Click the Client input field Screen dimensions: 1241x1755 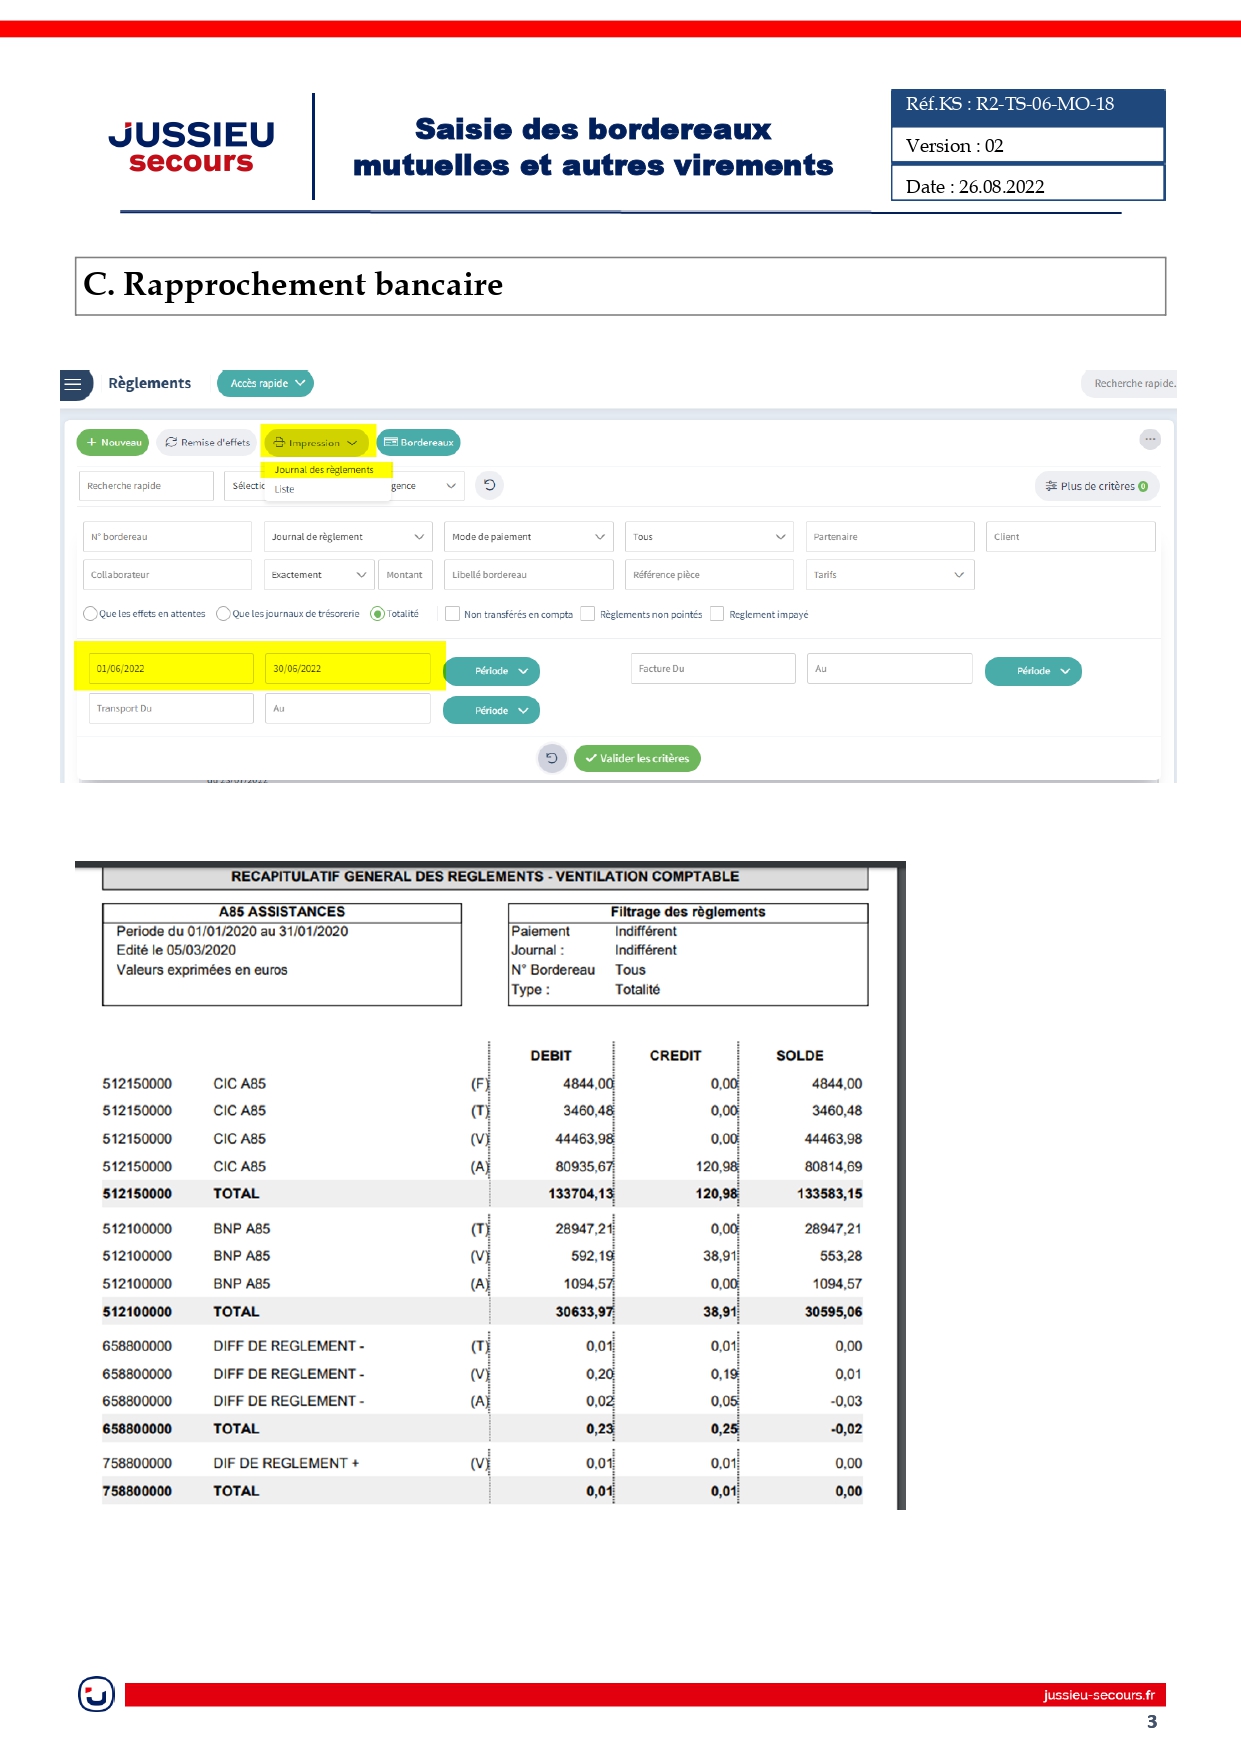1070,537
